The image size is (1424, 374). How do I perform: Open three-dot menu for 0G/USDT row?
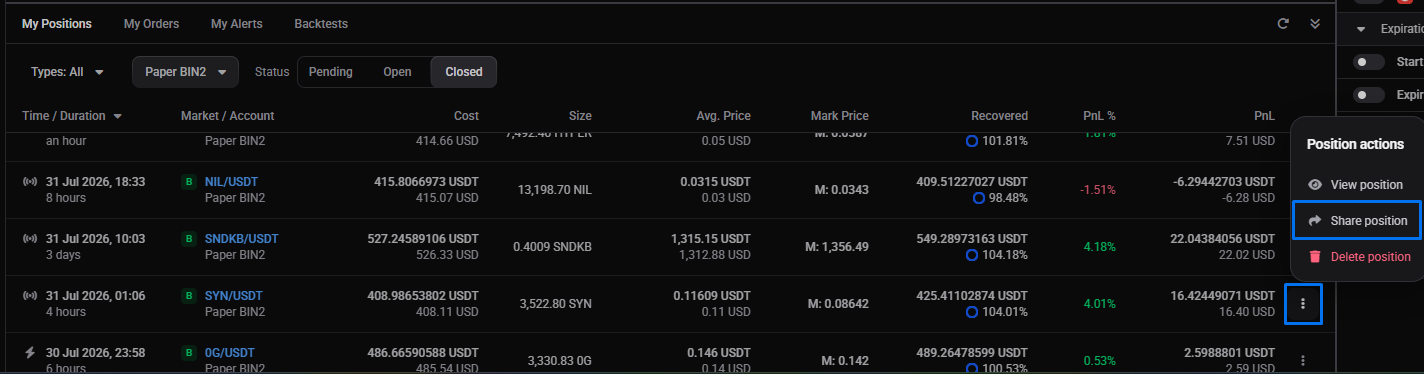pos(1303,360)
